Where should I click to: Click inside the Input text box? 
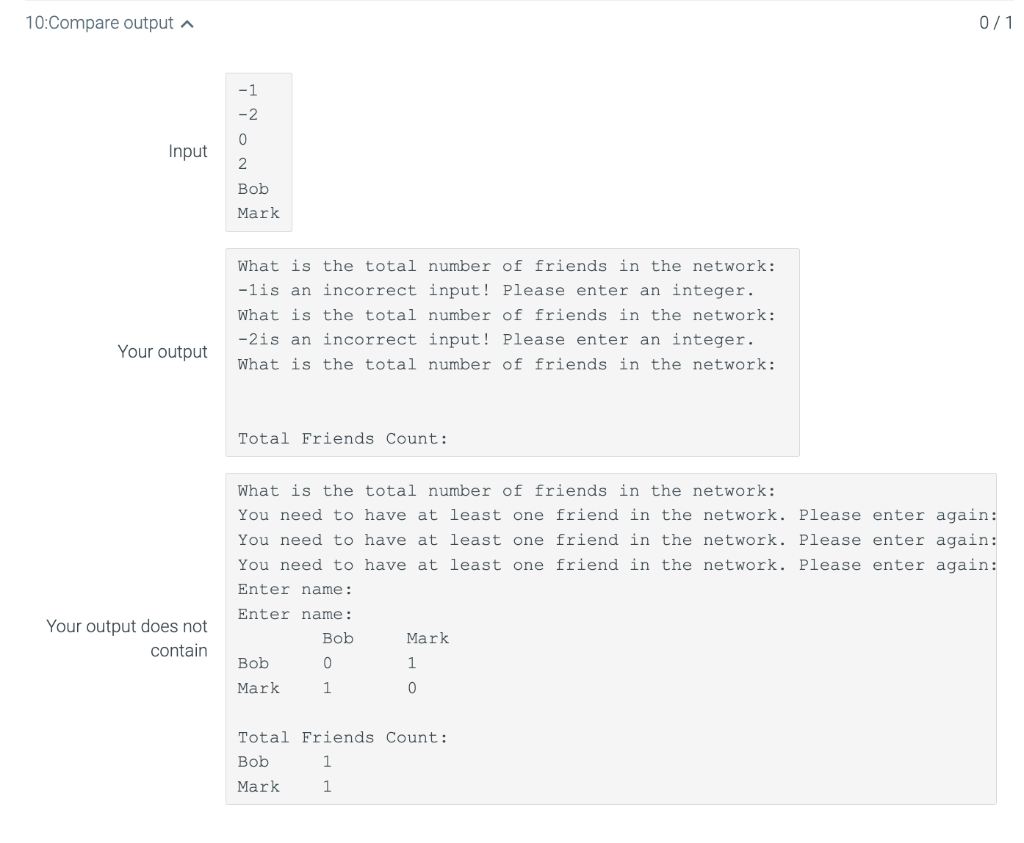[x=258, y=150]
